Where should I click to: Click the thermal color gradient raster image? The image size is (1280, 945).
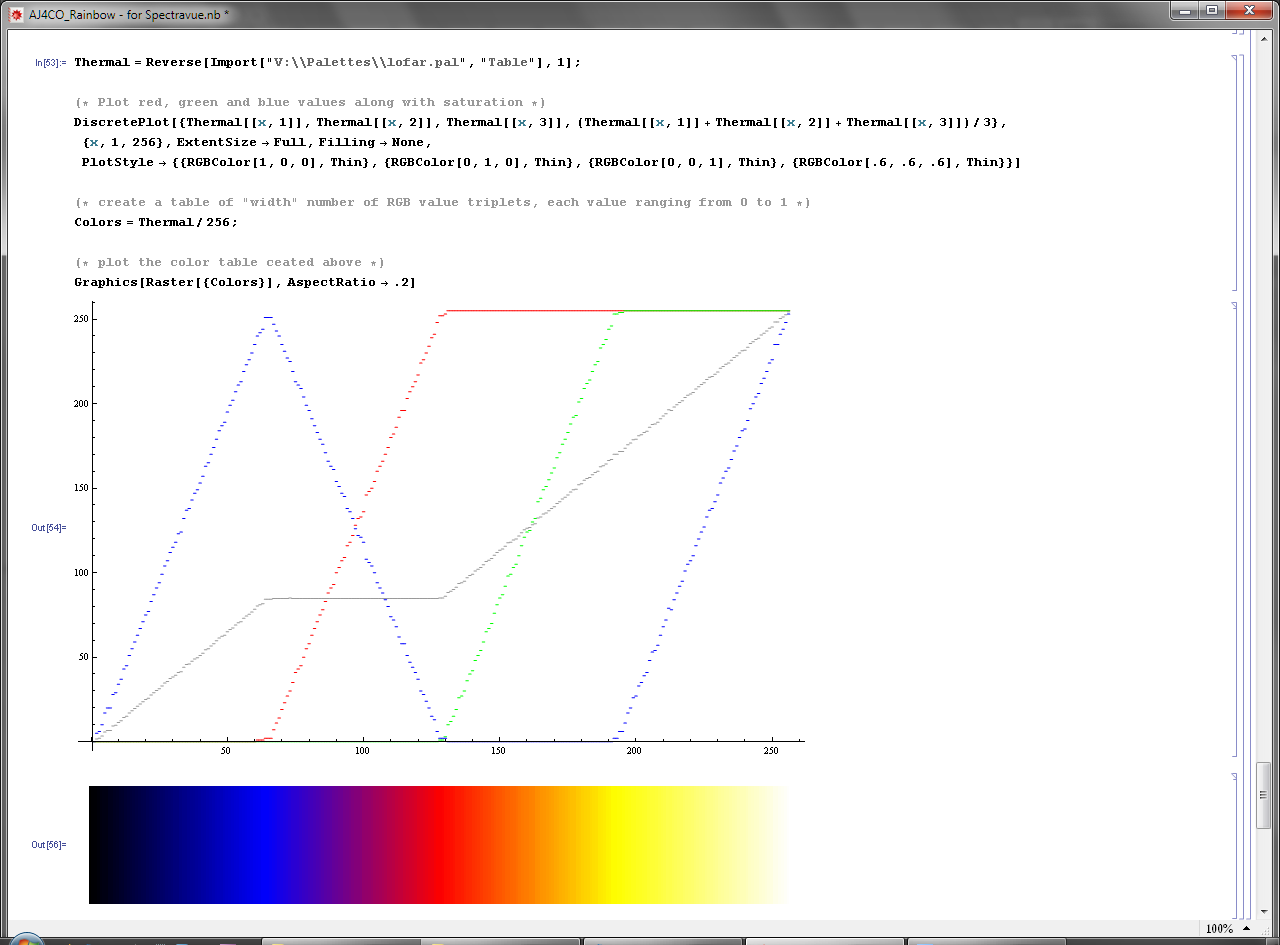pyautogui.click(x=437, y=844)
